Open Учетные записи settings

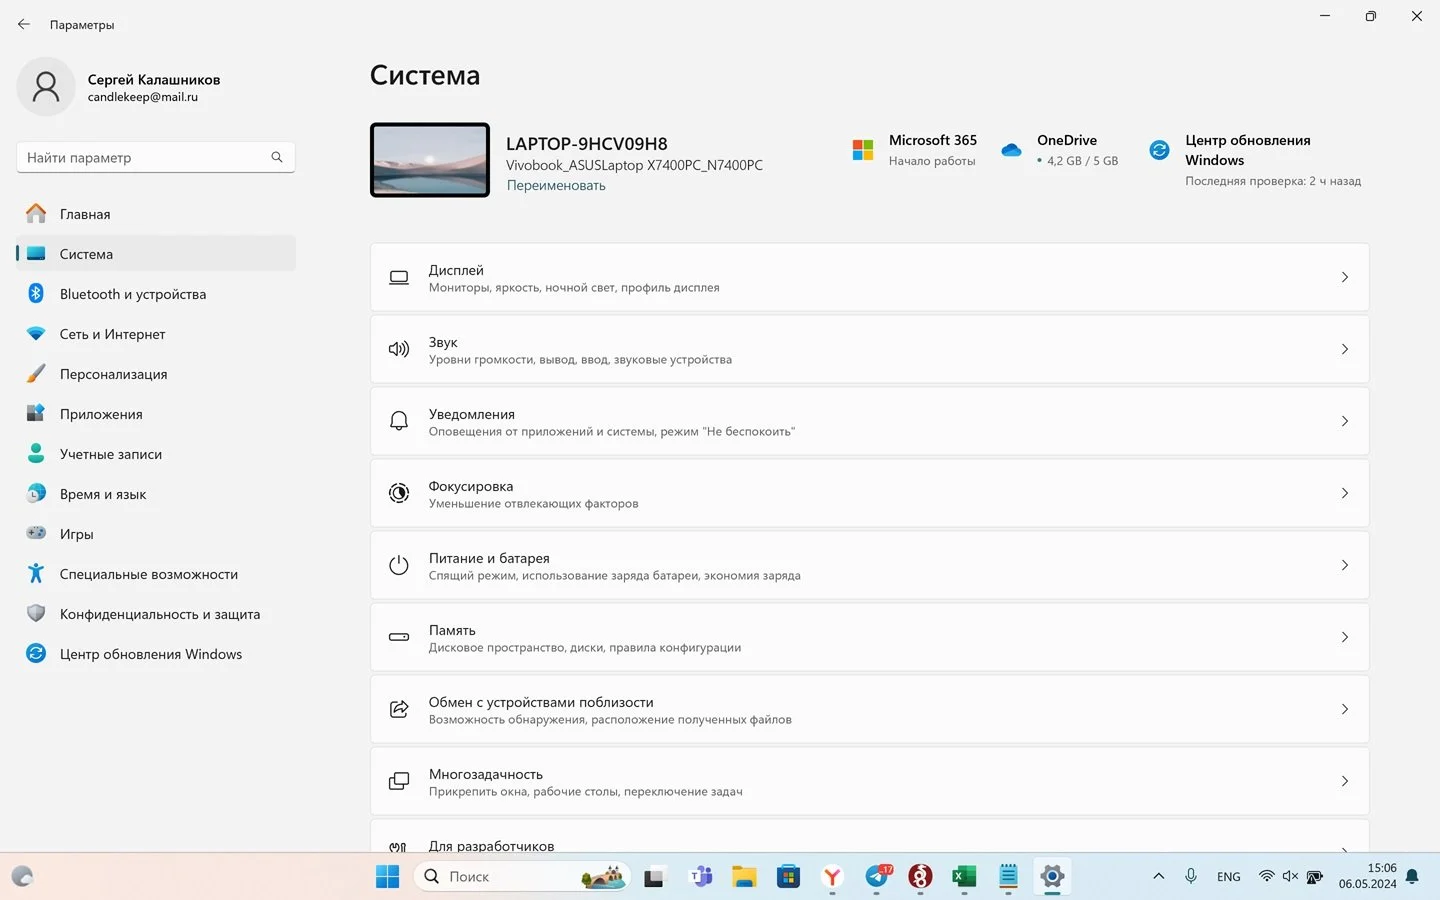pyautogui.click(x=155, y=454)
